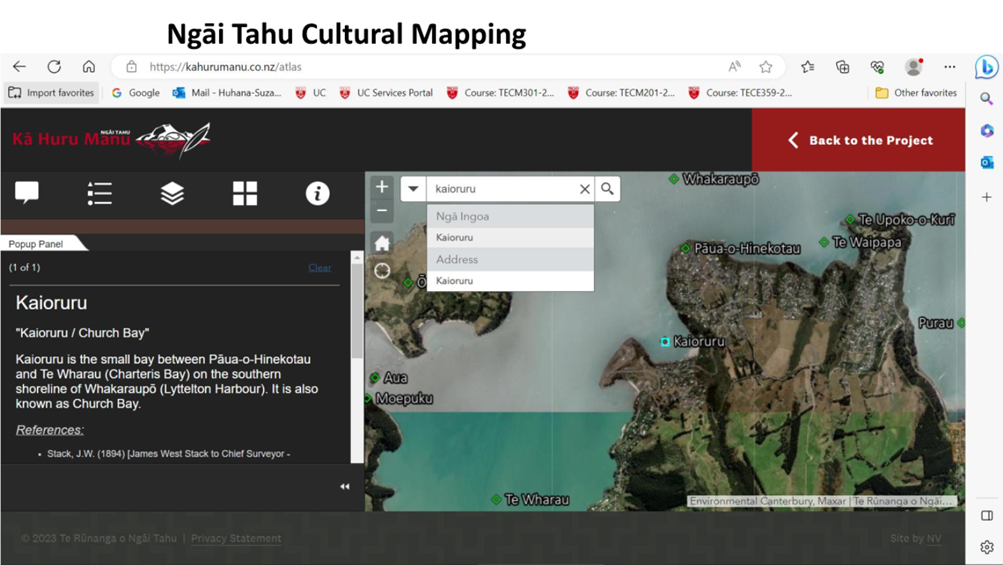Open the Course: TECE359 bookmark
Screen dimensions: 1003x565
point(740,93)
